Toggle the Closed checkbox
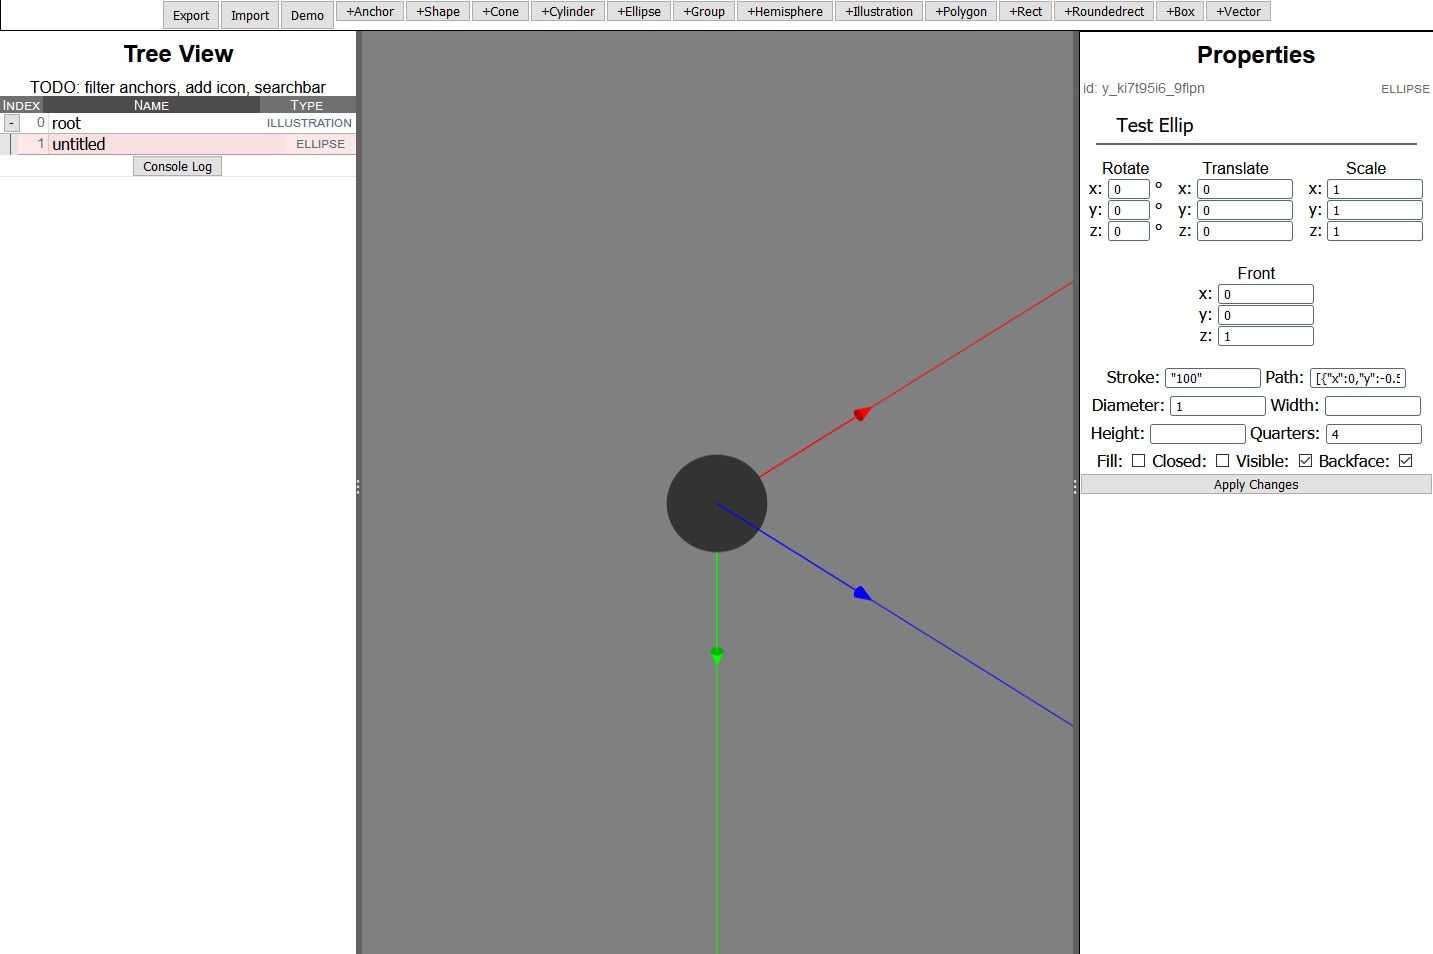 [x=1222, y=461]
